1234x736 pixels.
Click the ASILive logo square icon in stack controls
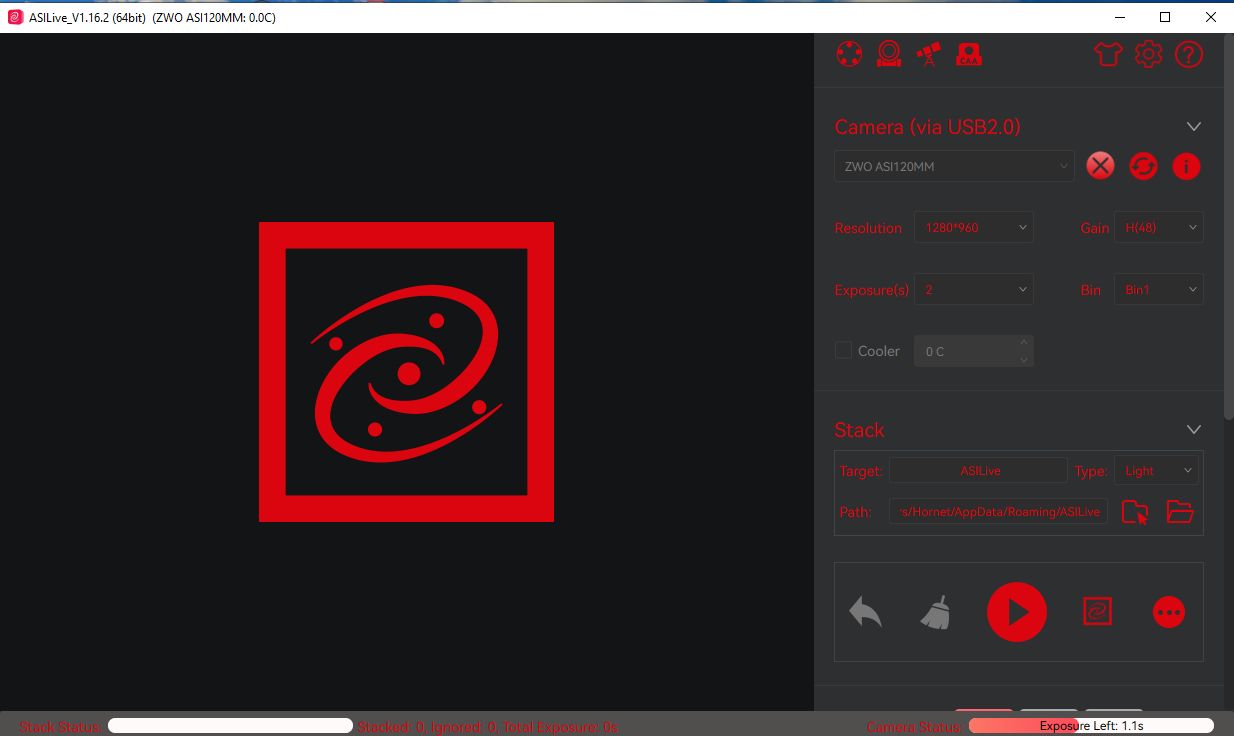click(x=1097, y=612)
